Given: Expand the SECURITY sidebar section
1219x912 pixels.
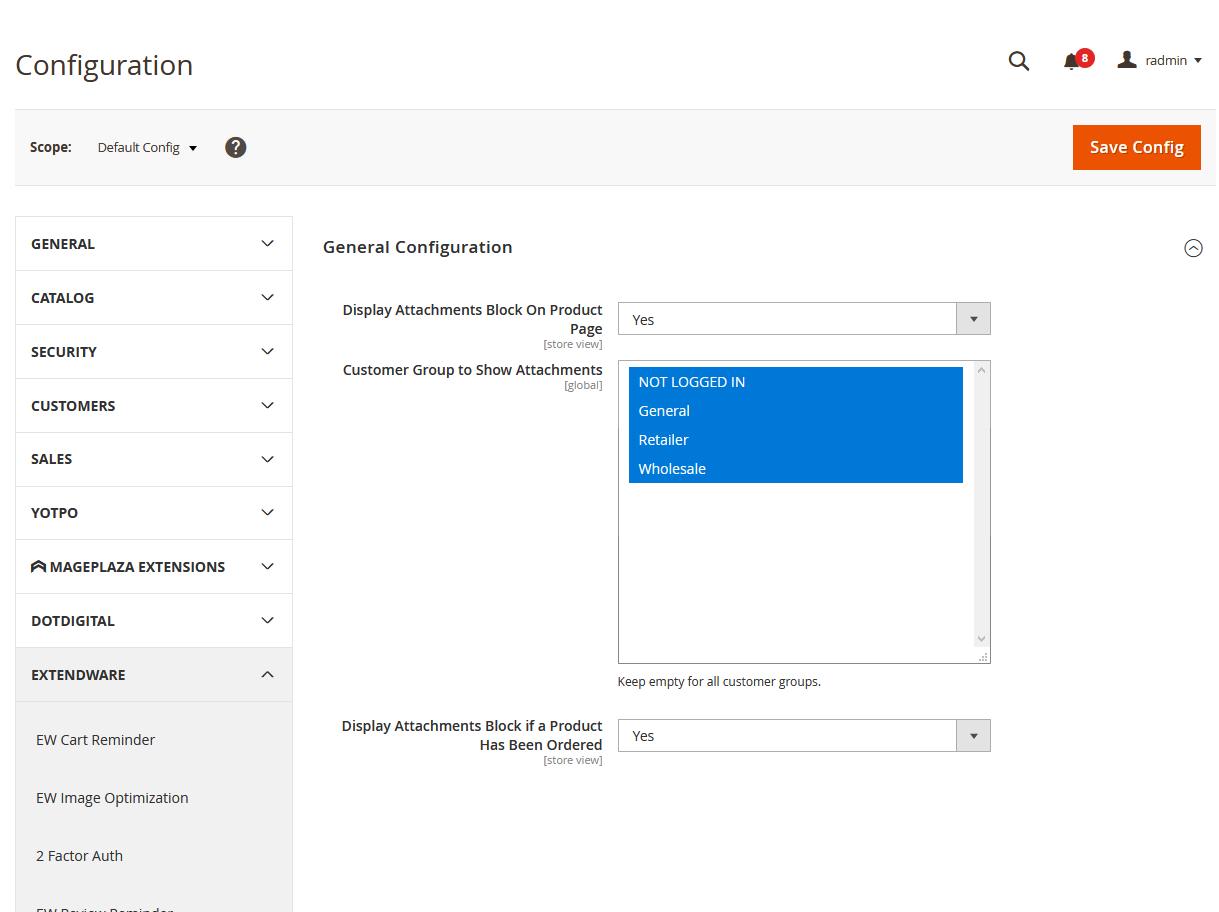Looking at the screenshot, I should coord(154,352).
